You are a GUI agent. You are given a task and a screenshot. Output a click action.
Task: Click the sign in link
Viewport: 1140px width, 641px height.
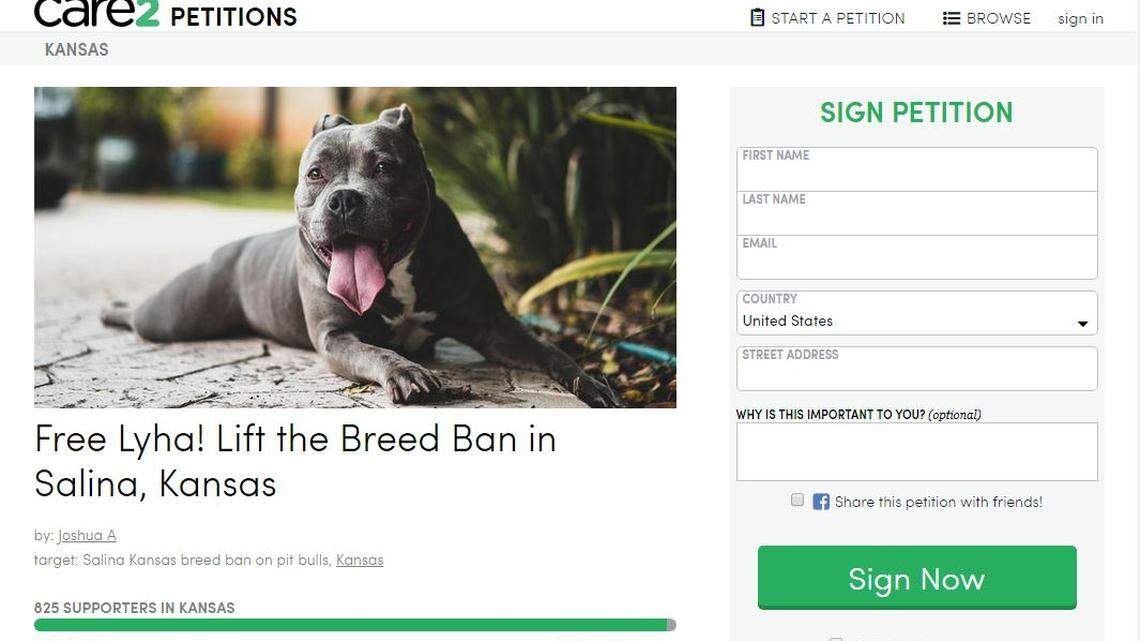click(1080, 17)
